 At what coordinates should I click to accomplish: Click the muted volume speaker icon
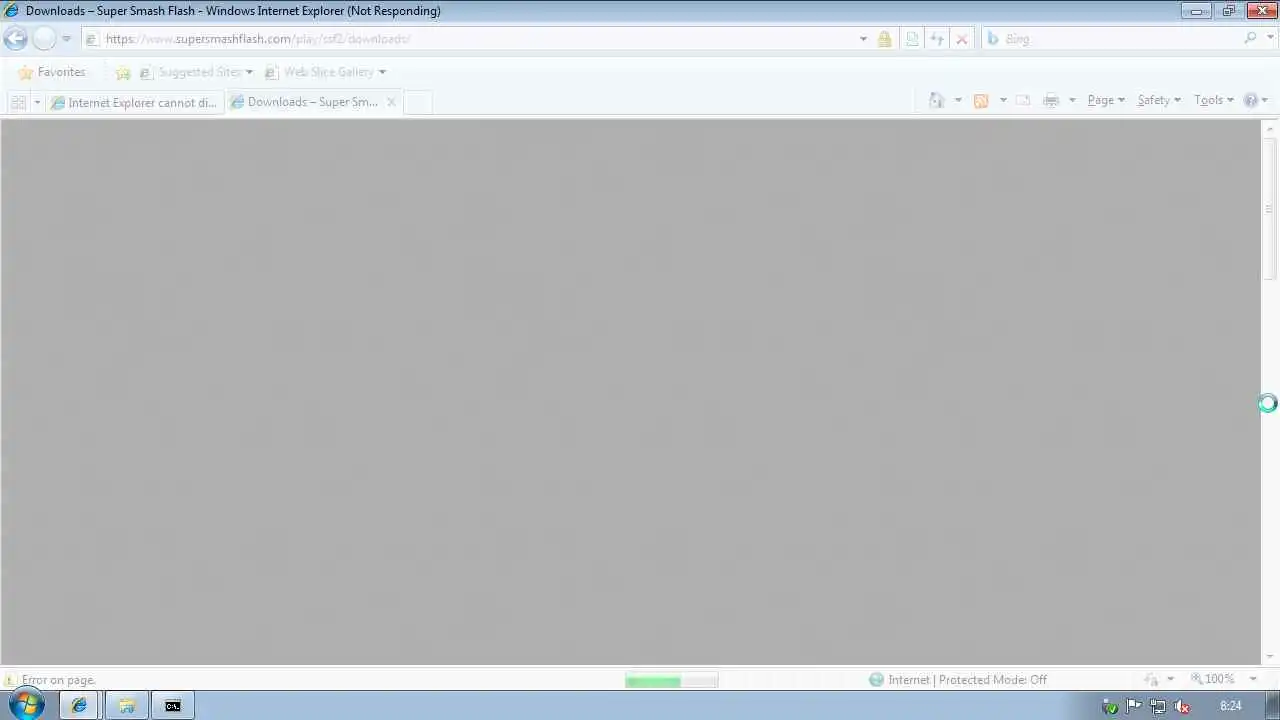pyautogui.click(x=1182, y=706)
